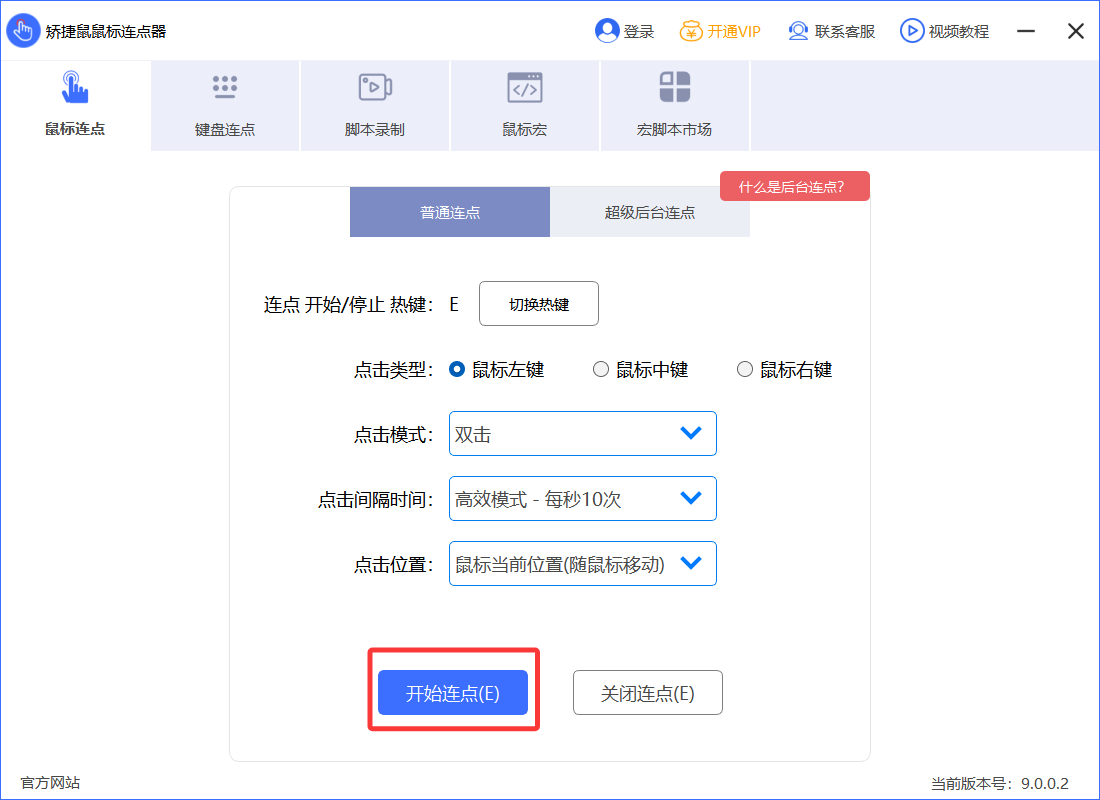
Task: Open the 宏脚本市场 grid icon
Action: [675, 87]
